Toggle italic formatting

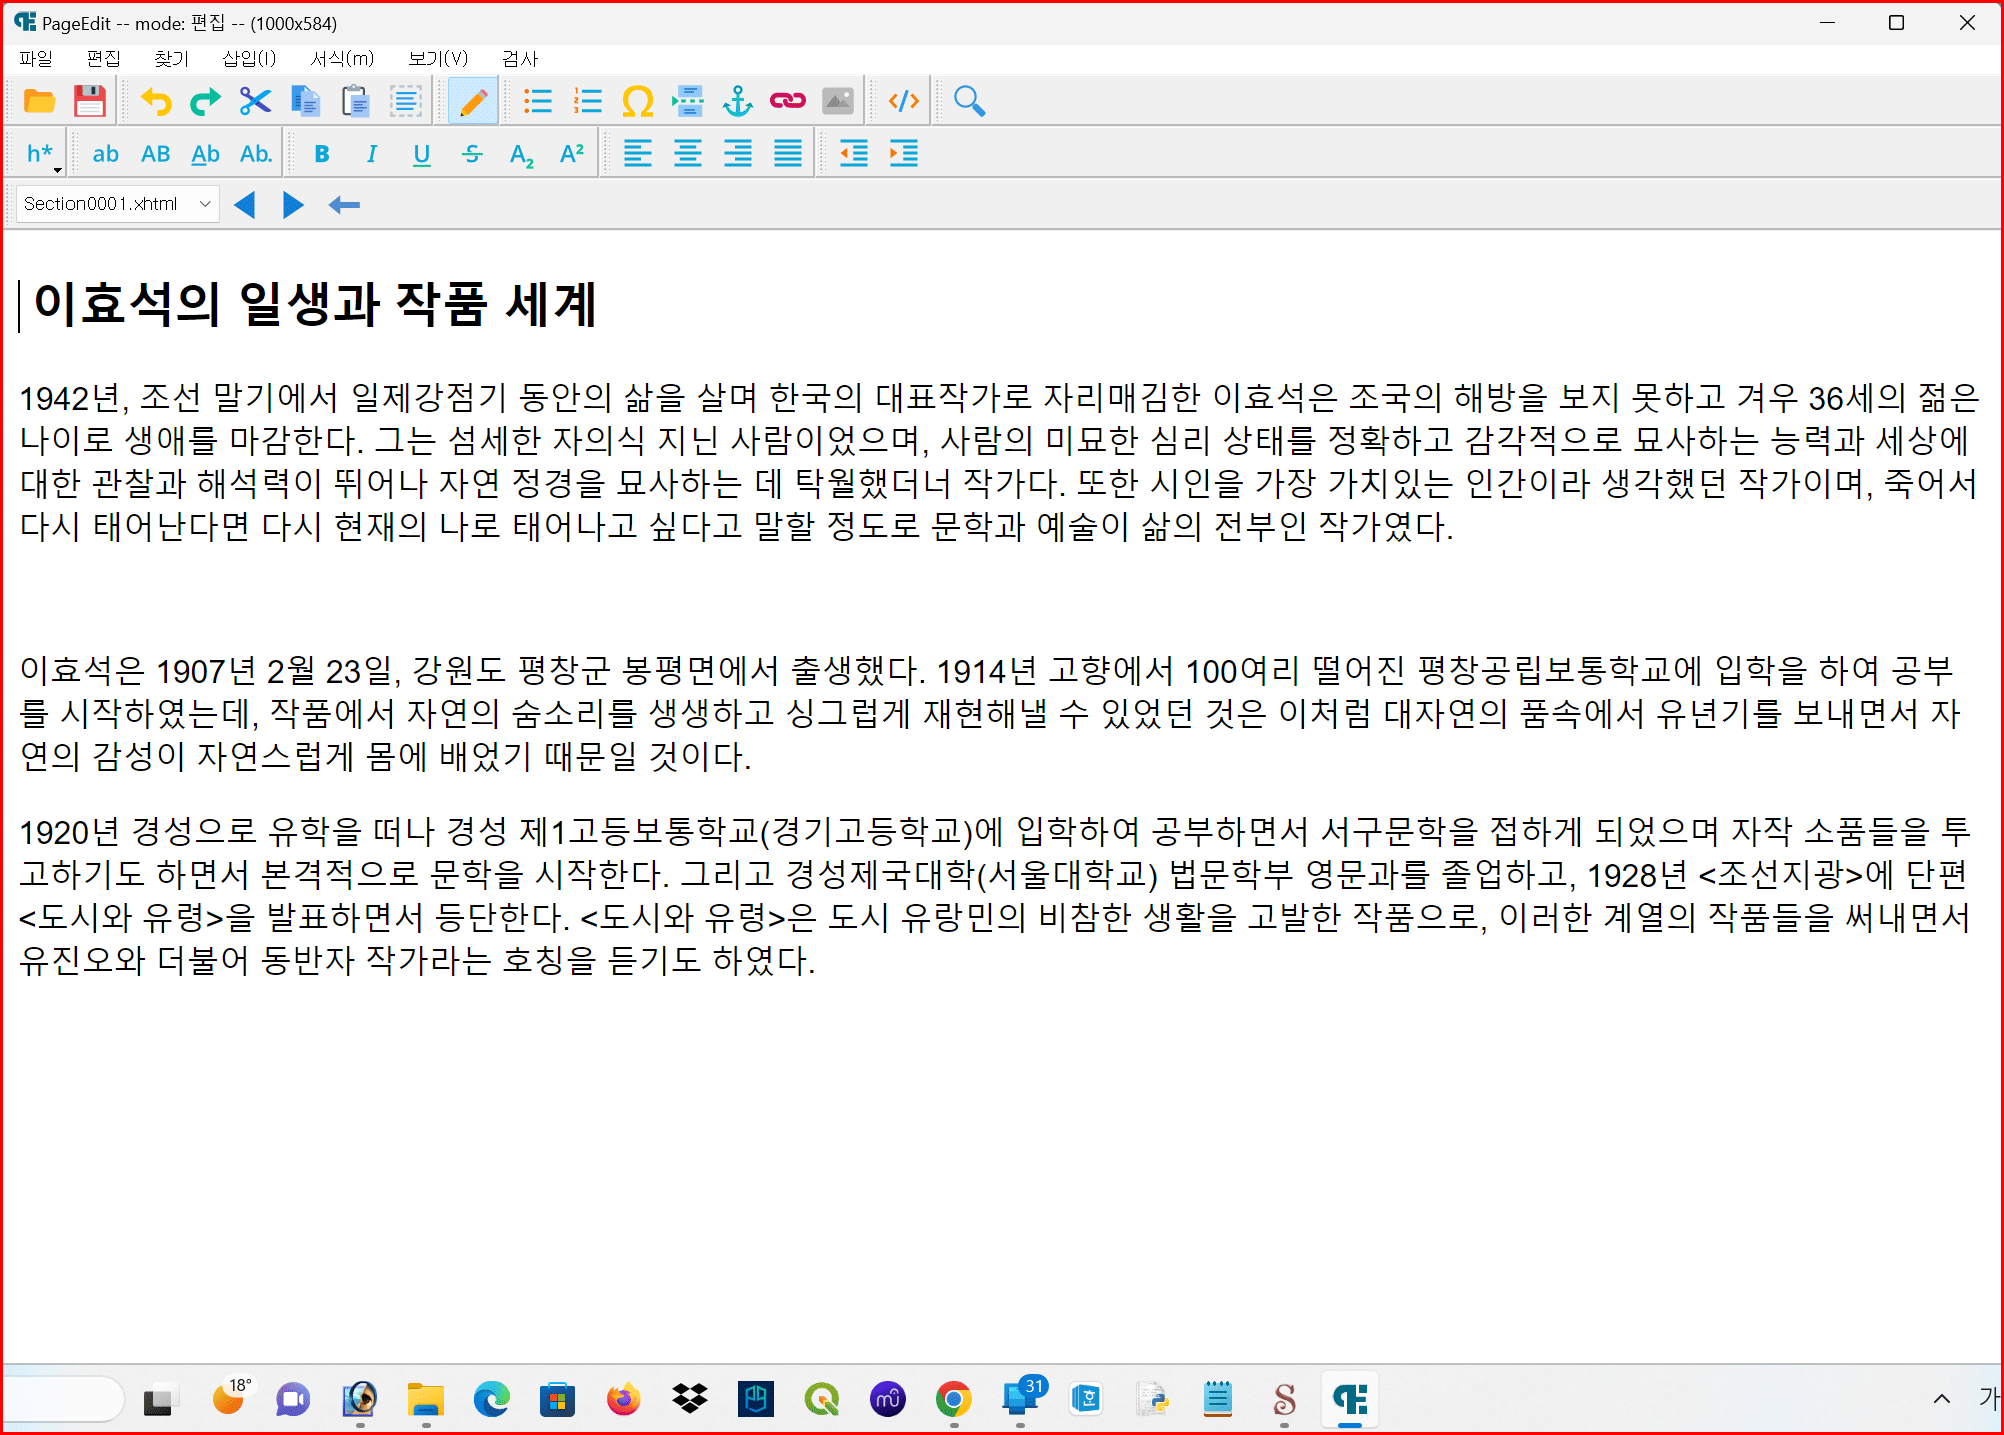click(x=371, y=154)
